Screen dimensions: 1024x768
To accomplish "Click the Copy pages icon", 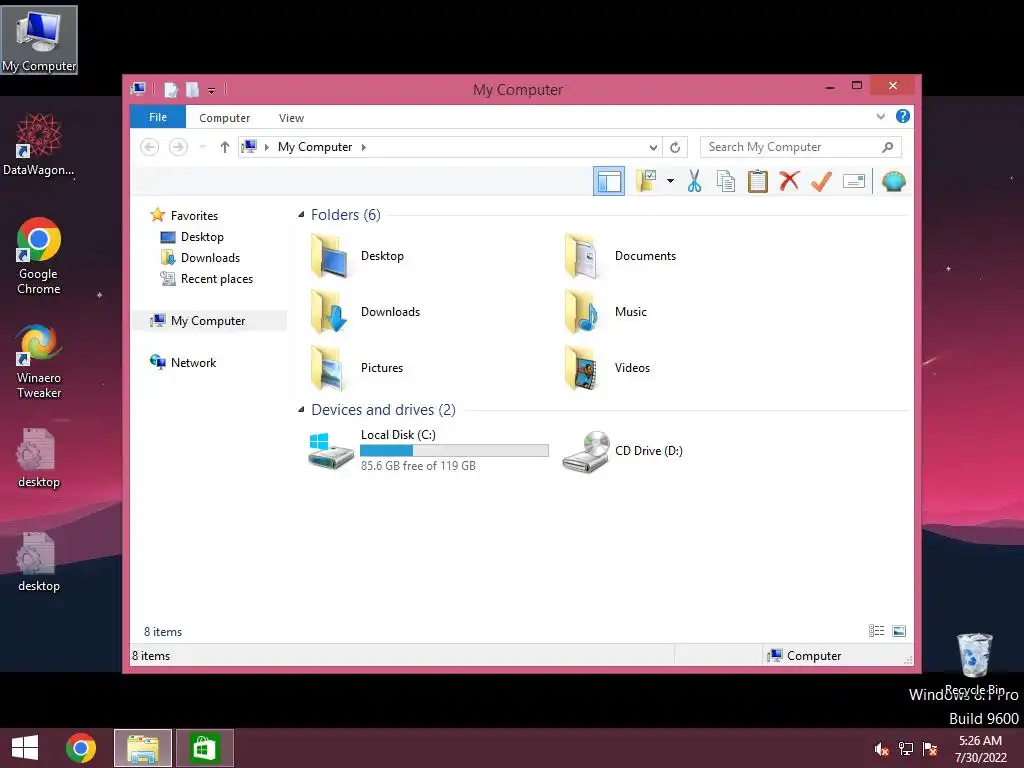I will (x=726, y=181).
